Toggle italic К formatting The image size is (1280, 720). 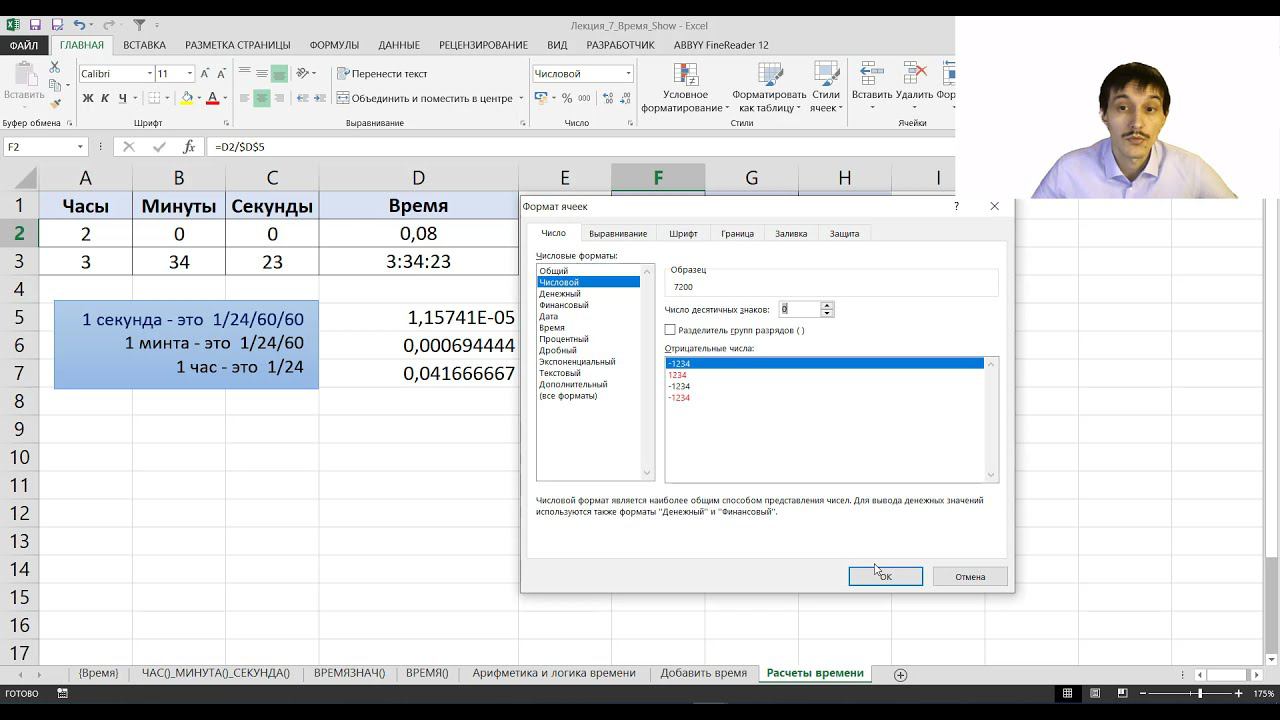105,98
